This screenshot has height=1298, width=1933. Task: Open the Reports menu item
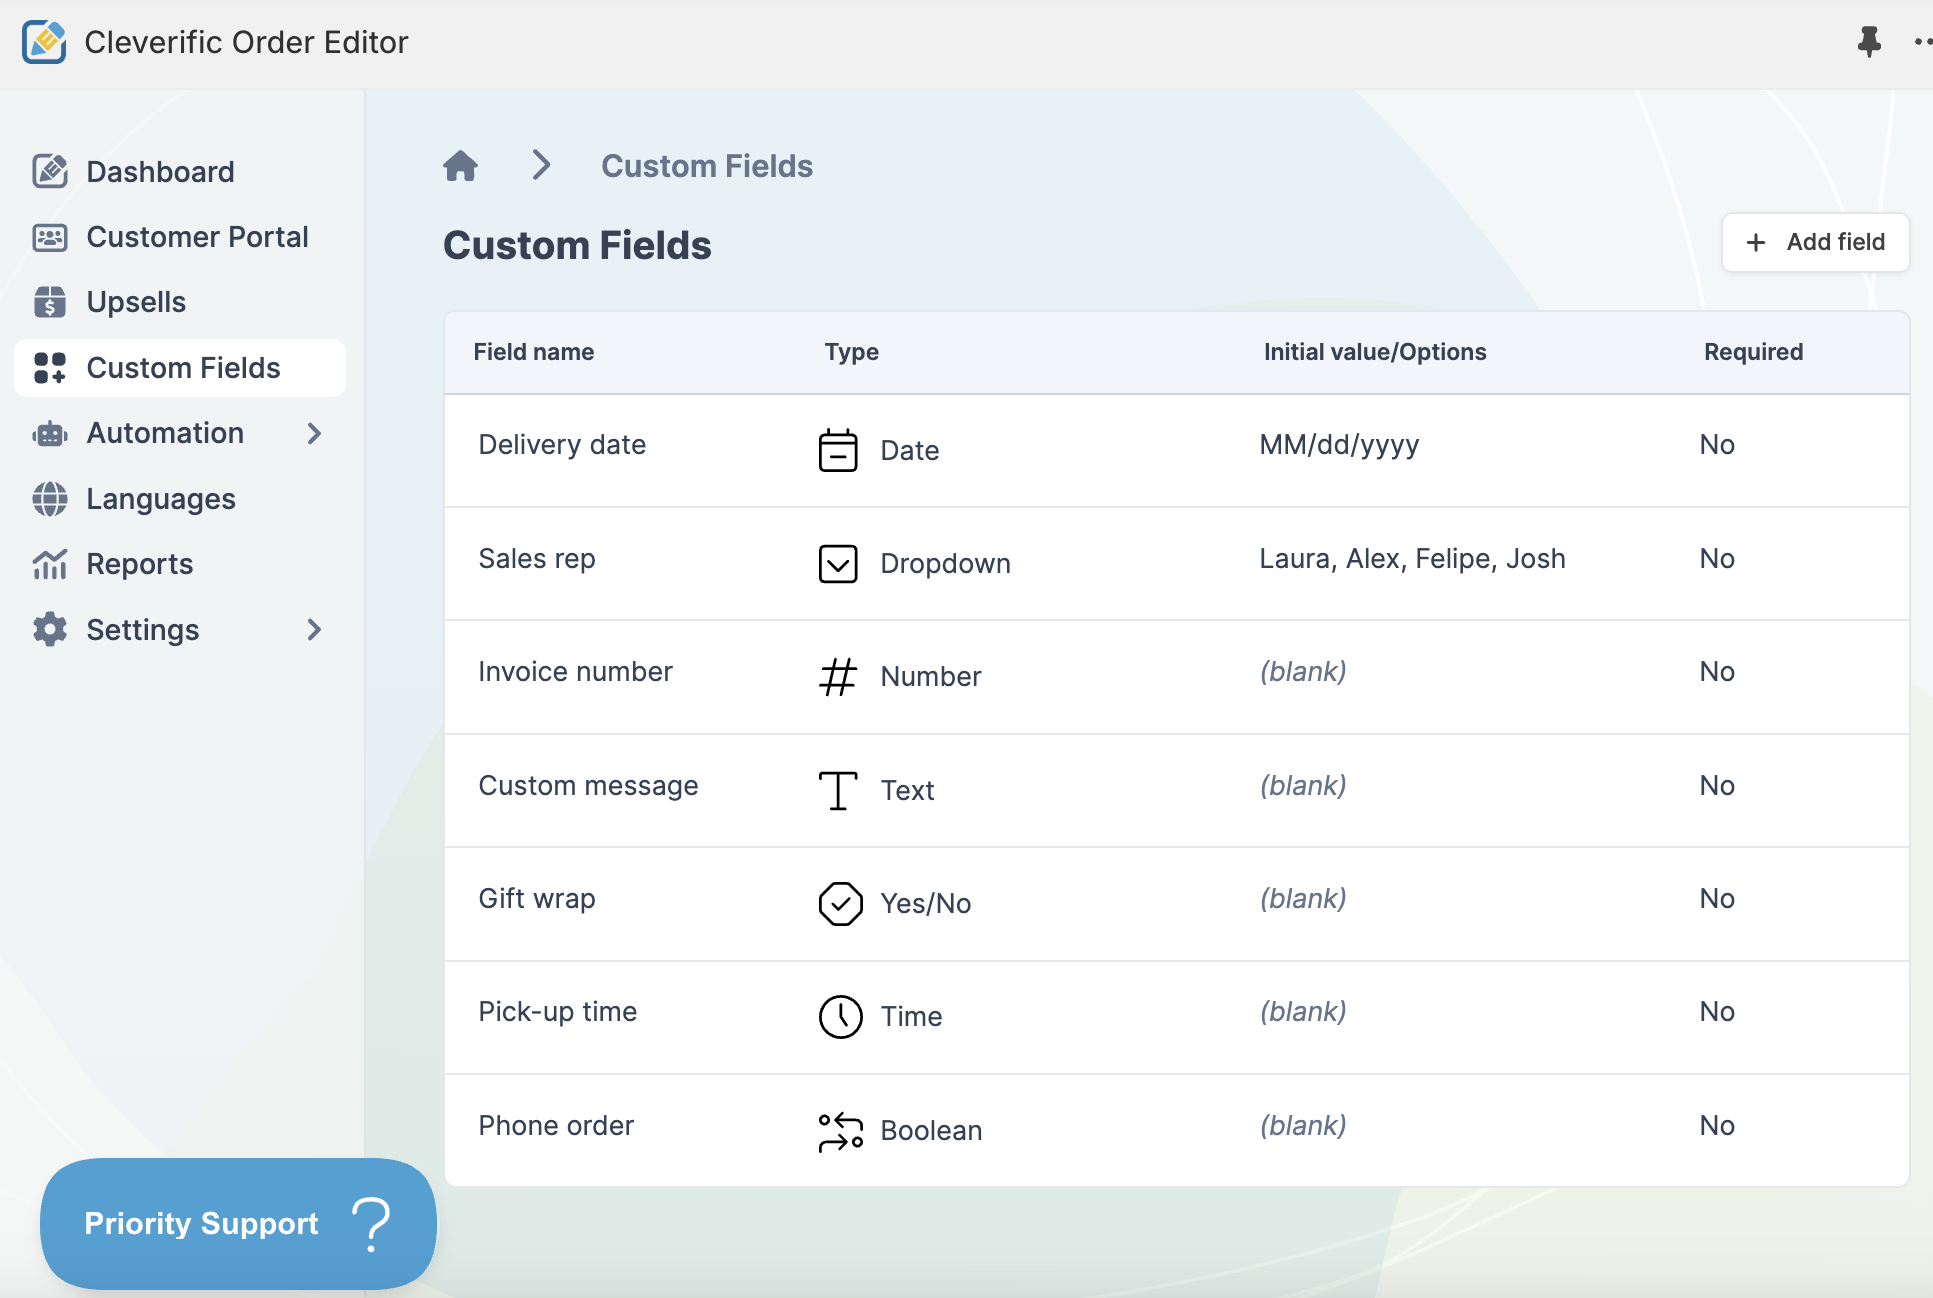180,564
